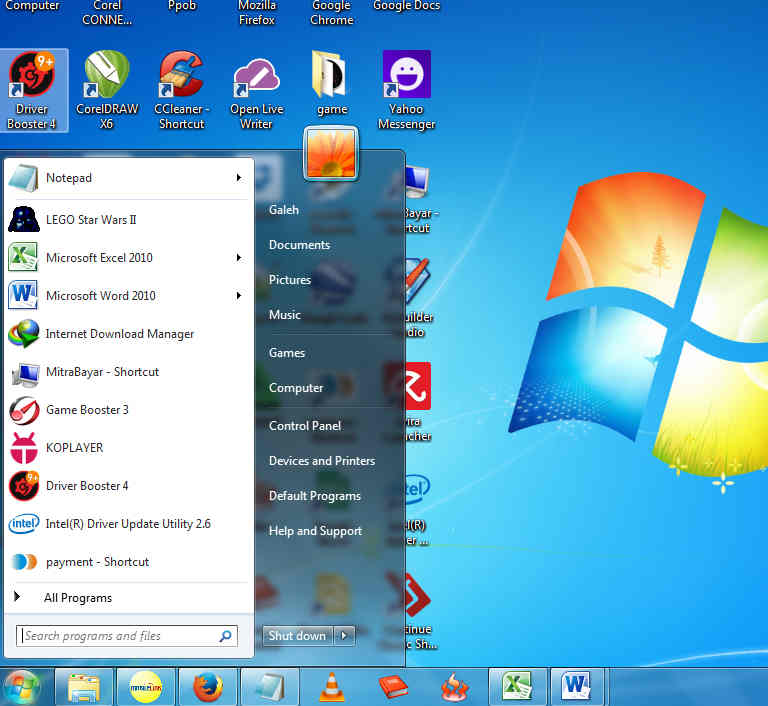This screenshot has width=768, height=706.
Task: Click the LEGO Star Wars II icon
Action: [24, 219]
